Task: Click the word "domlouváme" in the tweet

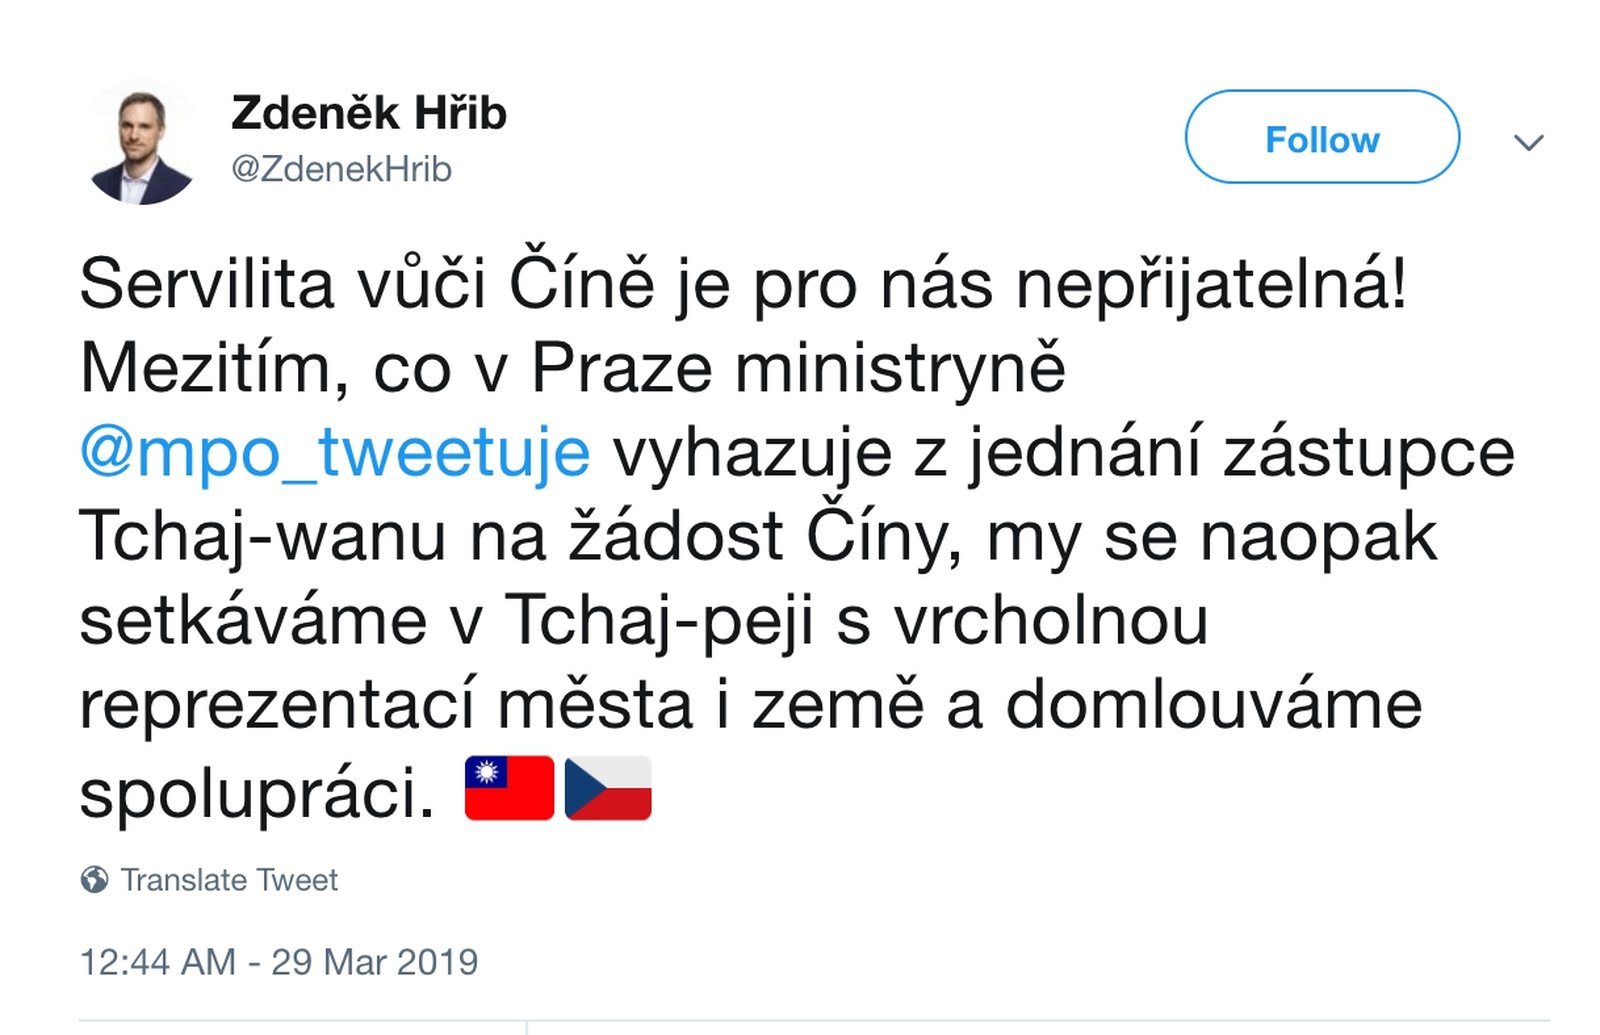Action: point(1213,705)
